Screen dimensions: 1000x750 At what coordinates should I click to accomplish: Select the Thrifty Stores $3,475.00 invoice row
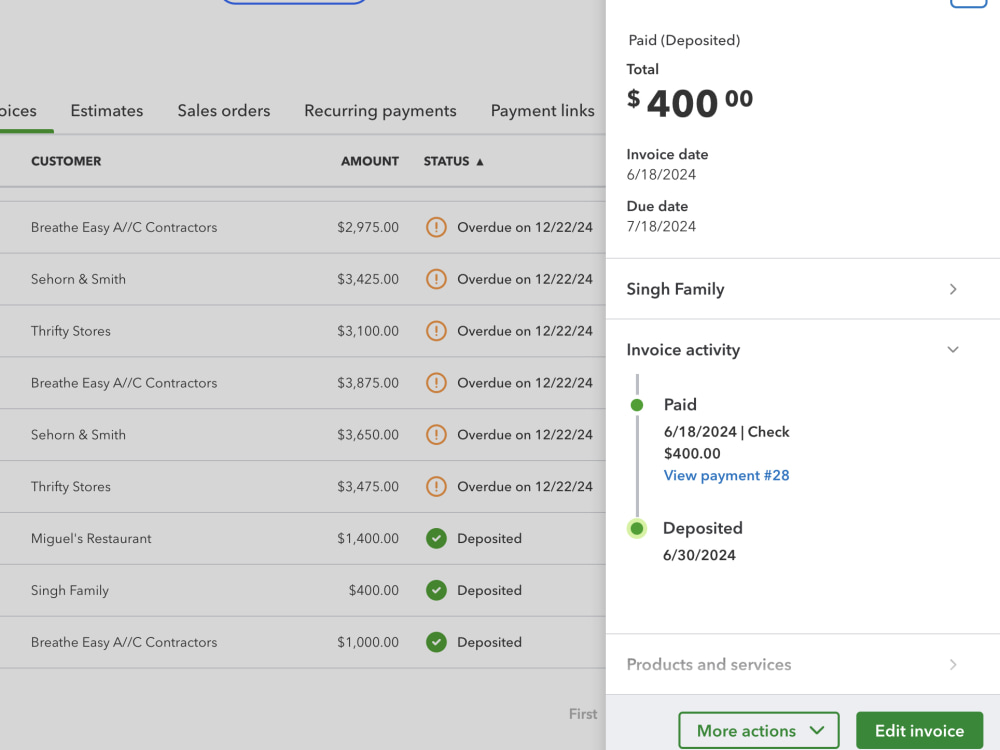pos(303,487)
